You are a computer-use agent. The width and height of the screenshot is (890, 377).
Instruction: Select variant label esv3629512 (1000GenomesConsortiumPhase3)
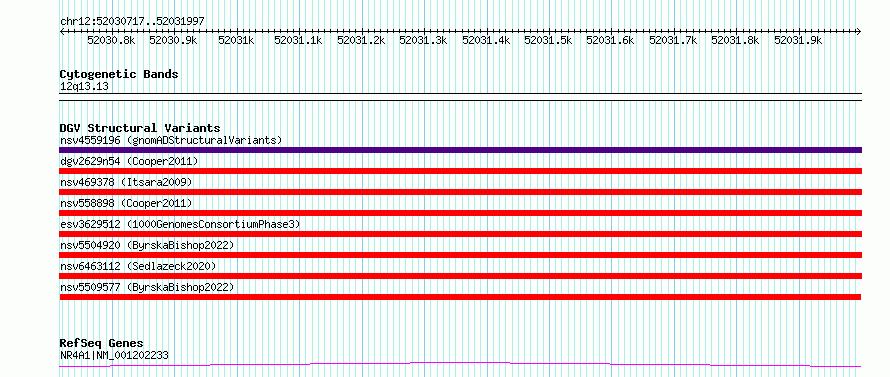coord(180,224)
